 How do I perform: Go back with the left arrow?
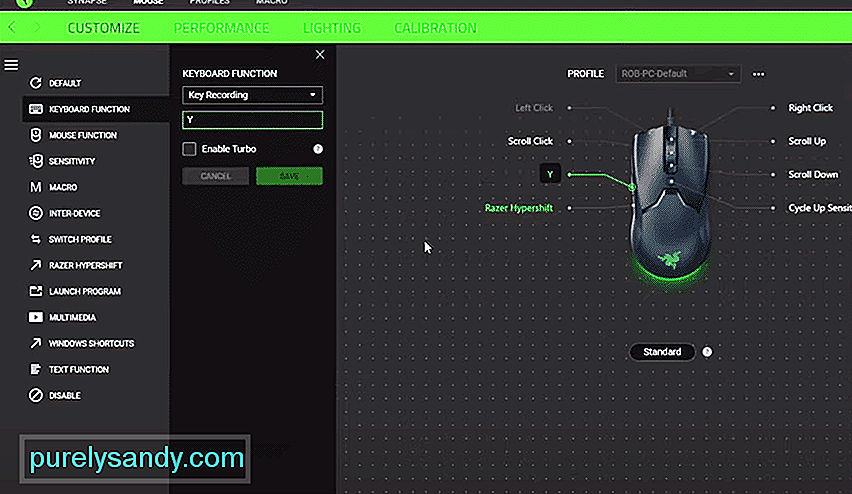coord(12,27)
